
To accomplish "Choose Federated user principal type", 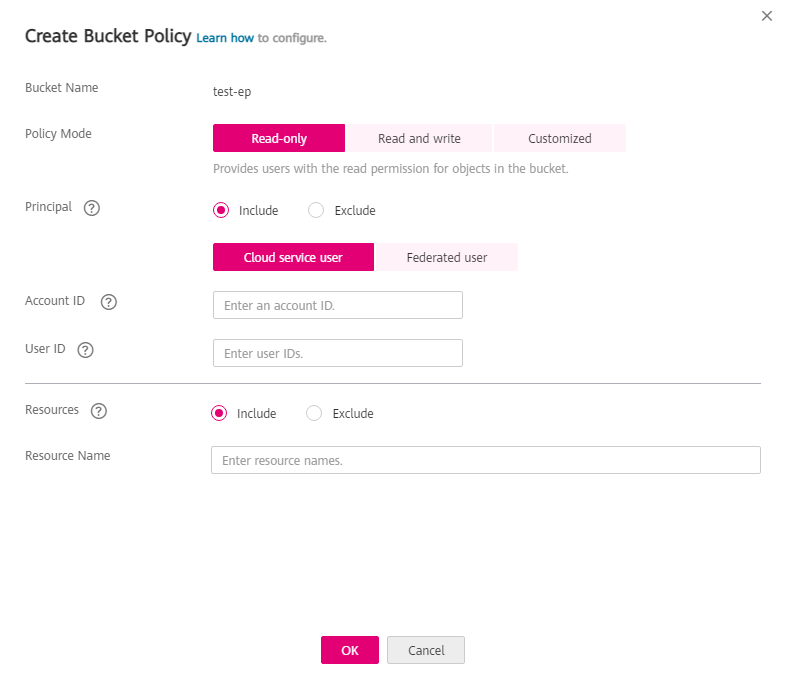I will (x=446, y=257).
